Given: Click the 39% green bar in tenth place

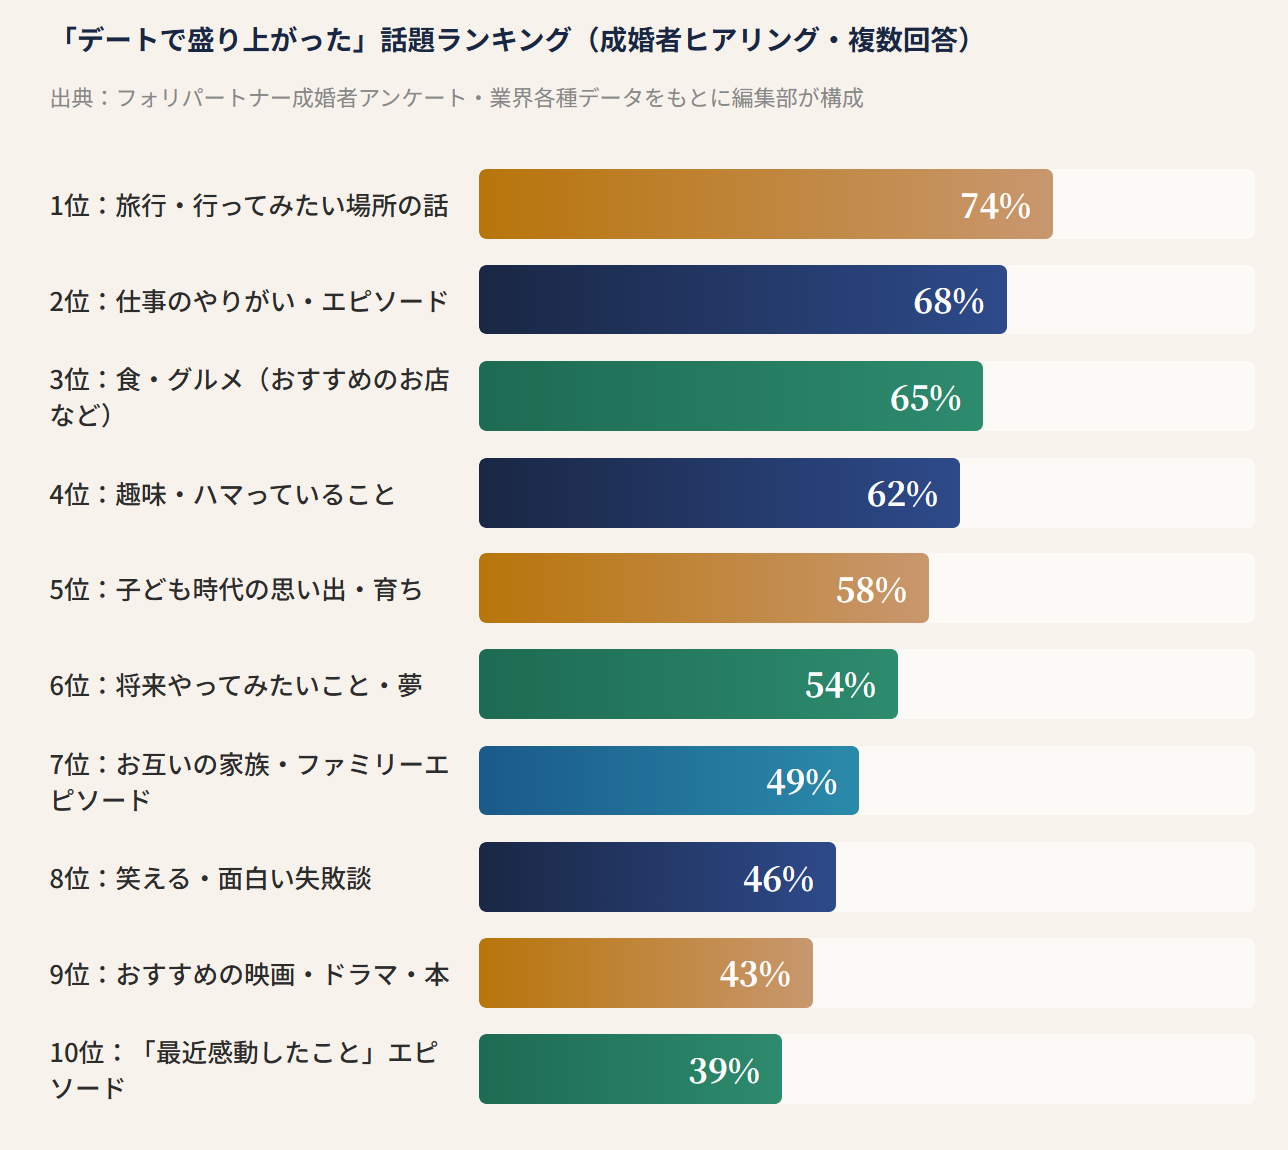Looking at the screenshot, I should (630, 1069).
